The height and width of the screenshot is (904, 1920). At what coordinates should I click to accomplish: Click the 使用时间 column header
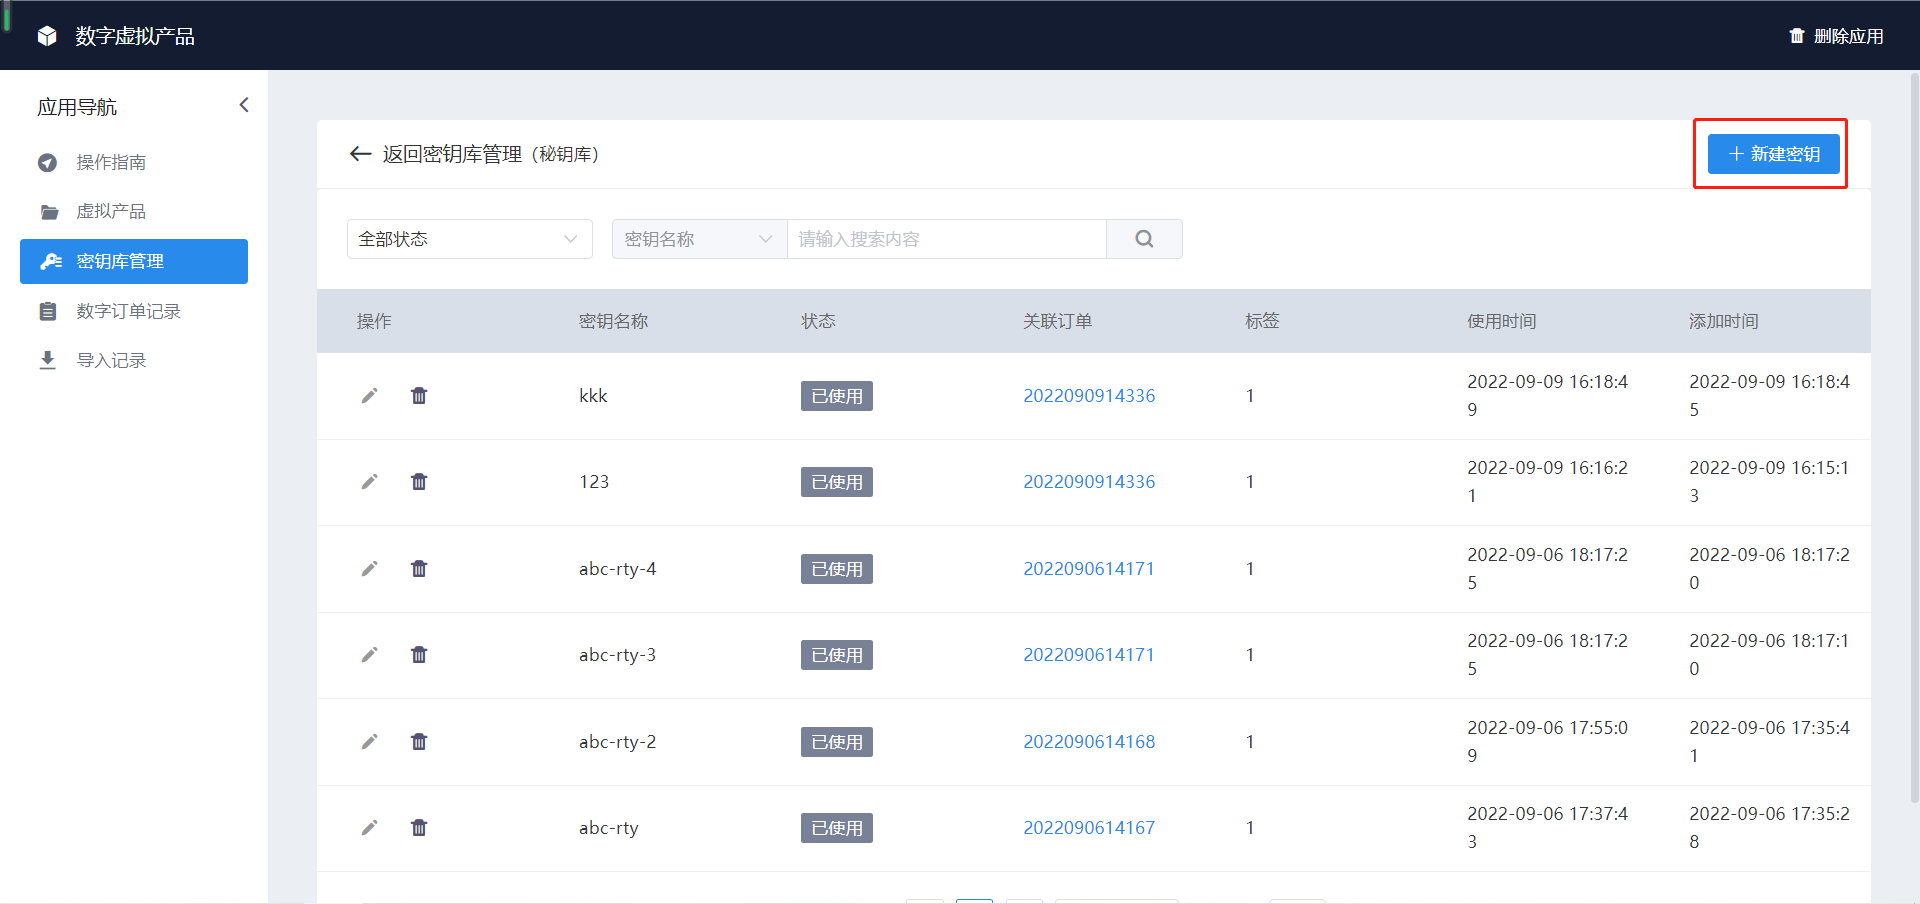pos(1502,321)
